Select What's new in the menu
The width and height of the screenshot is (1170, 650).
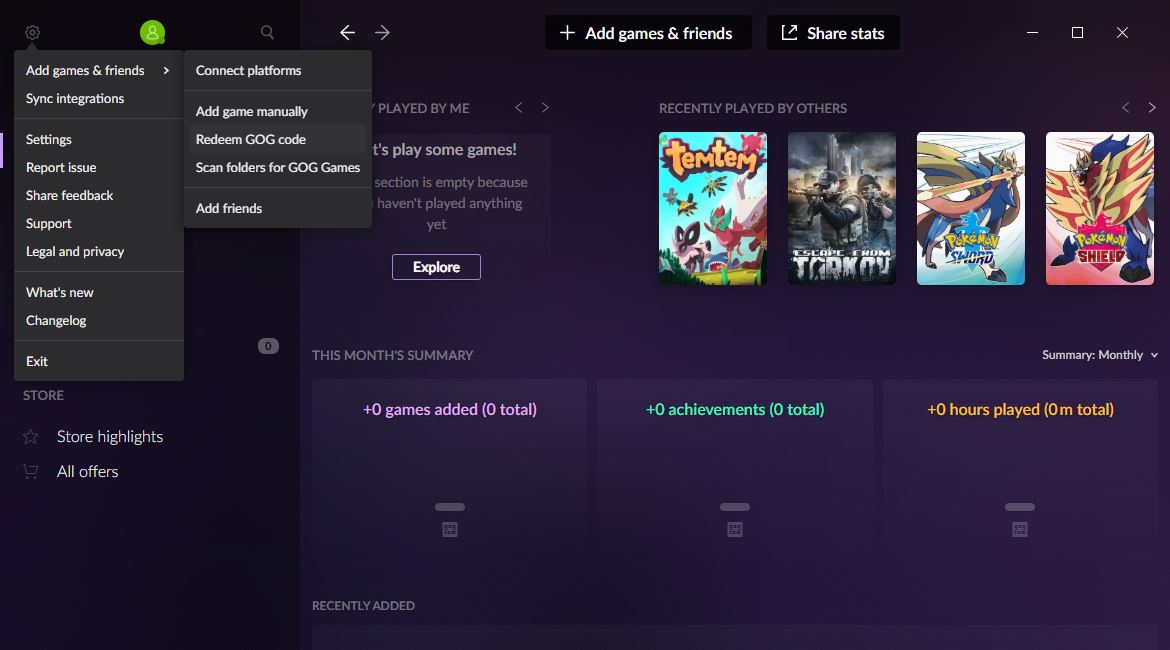[98, 293]
